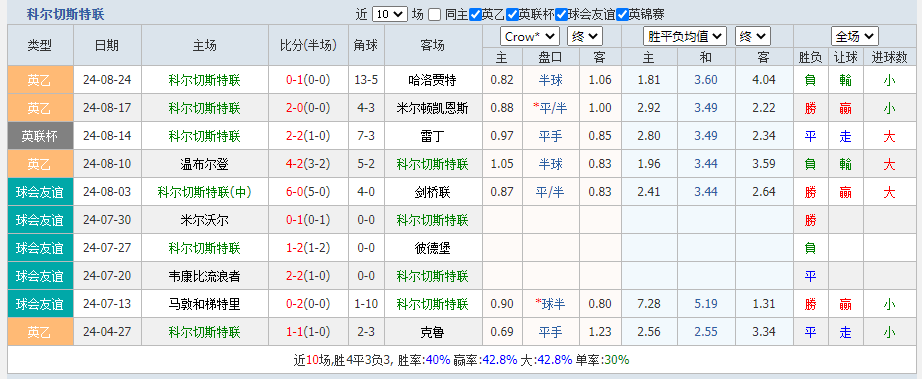Uncheck the 英乙 league filter
The image size is (922, 379).
pyautogui.click(x=475, y=15)
